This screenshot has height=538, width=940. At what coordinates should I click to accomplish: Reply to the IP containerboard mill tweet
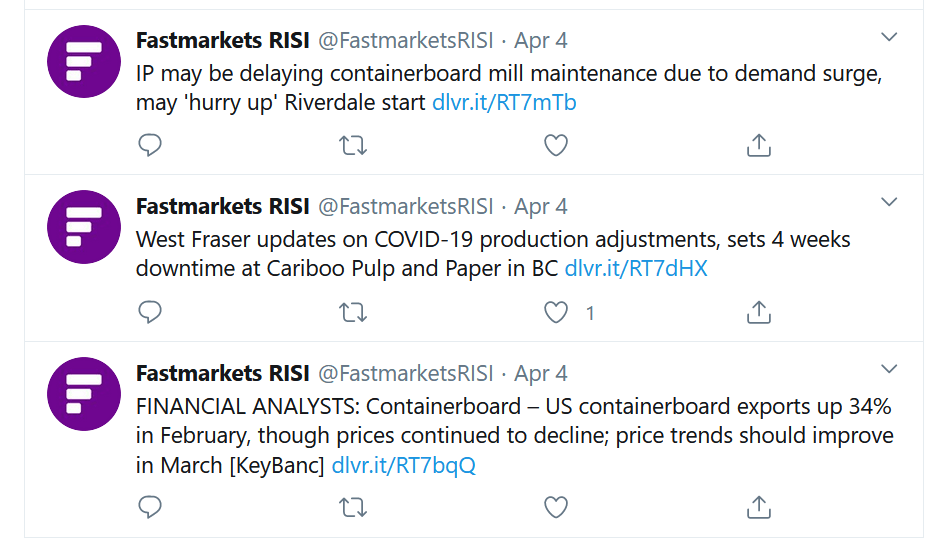coord(150,145)
